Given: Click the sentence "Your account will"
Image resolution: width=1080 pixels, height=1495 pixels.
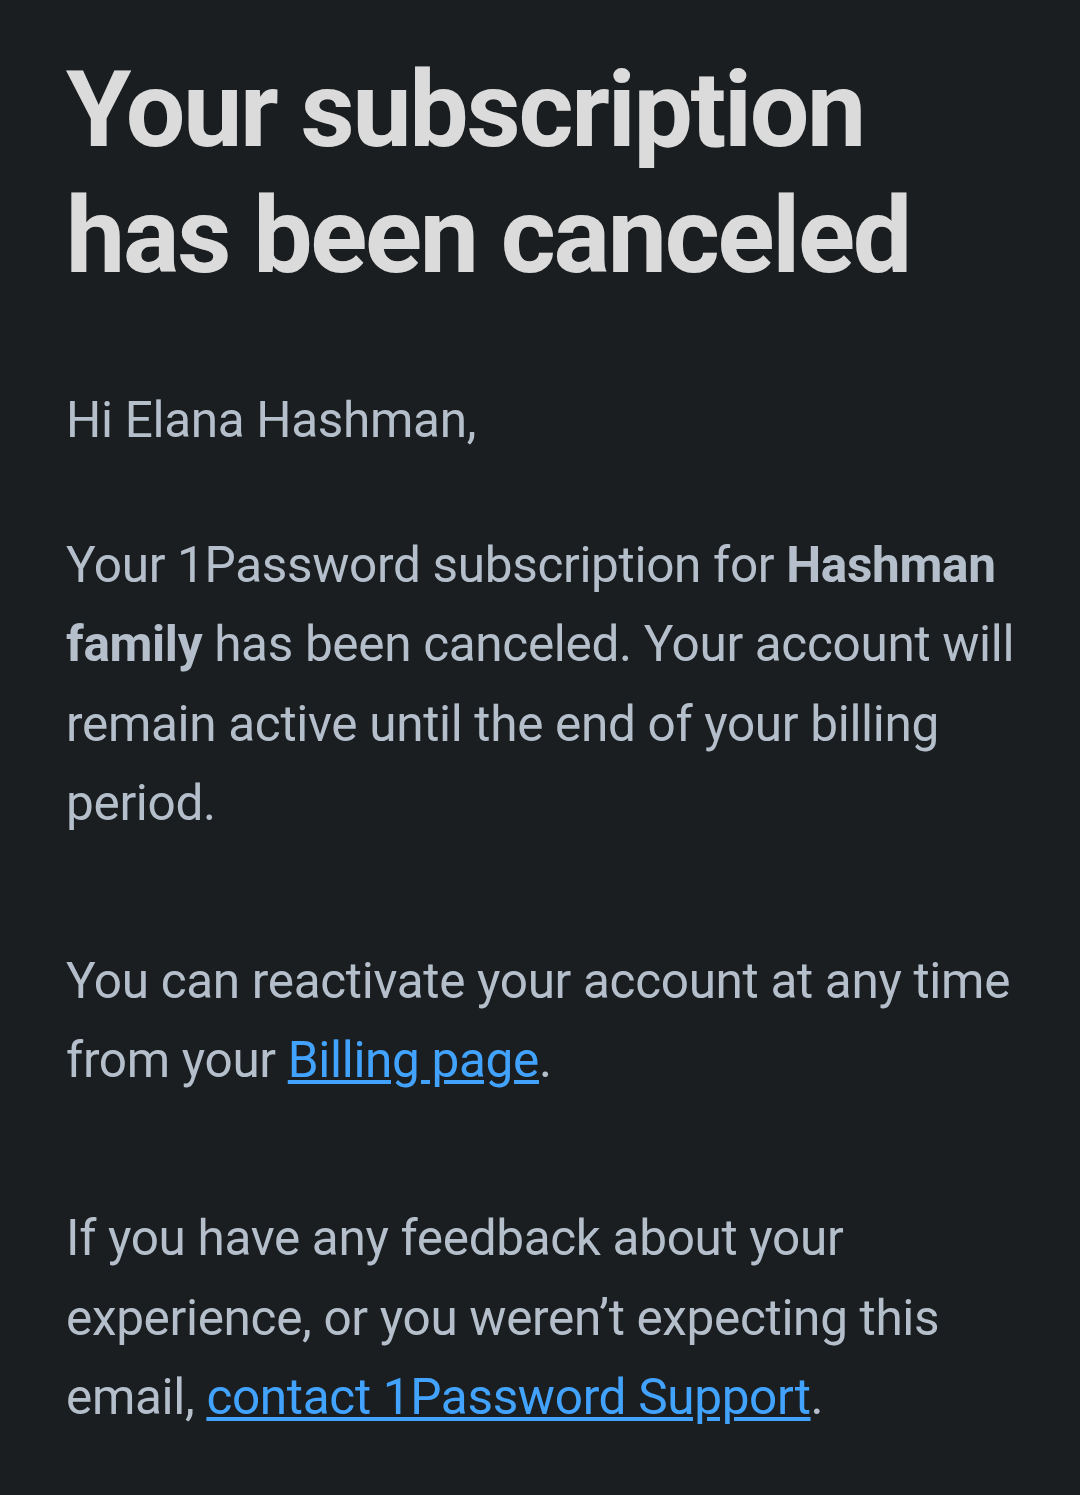Looking at the screenshot, I should (829, 645).
